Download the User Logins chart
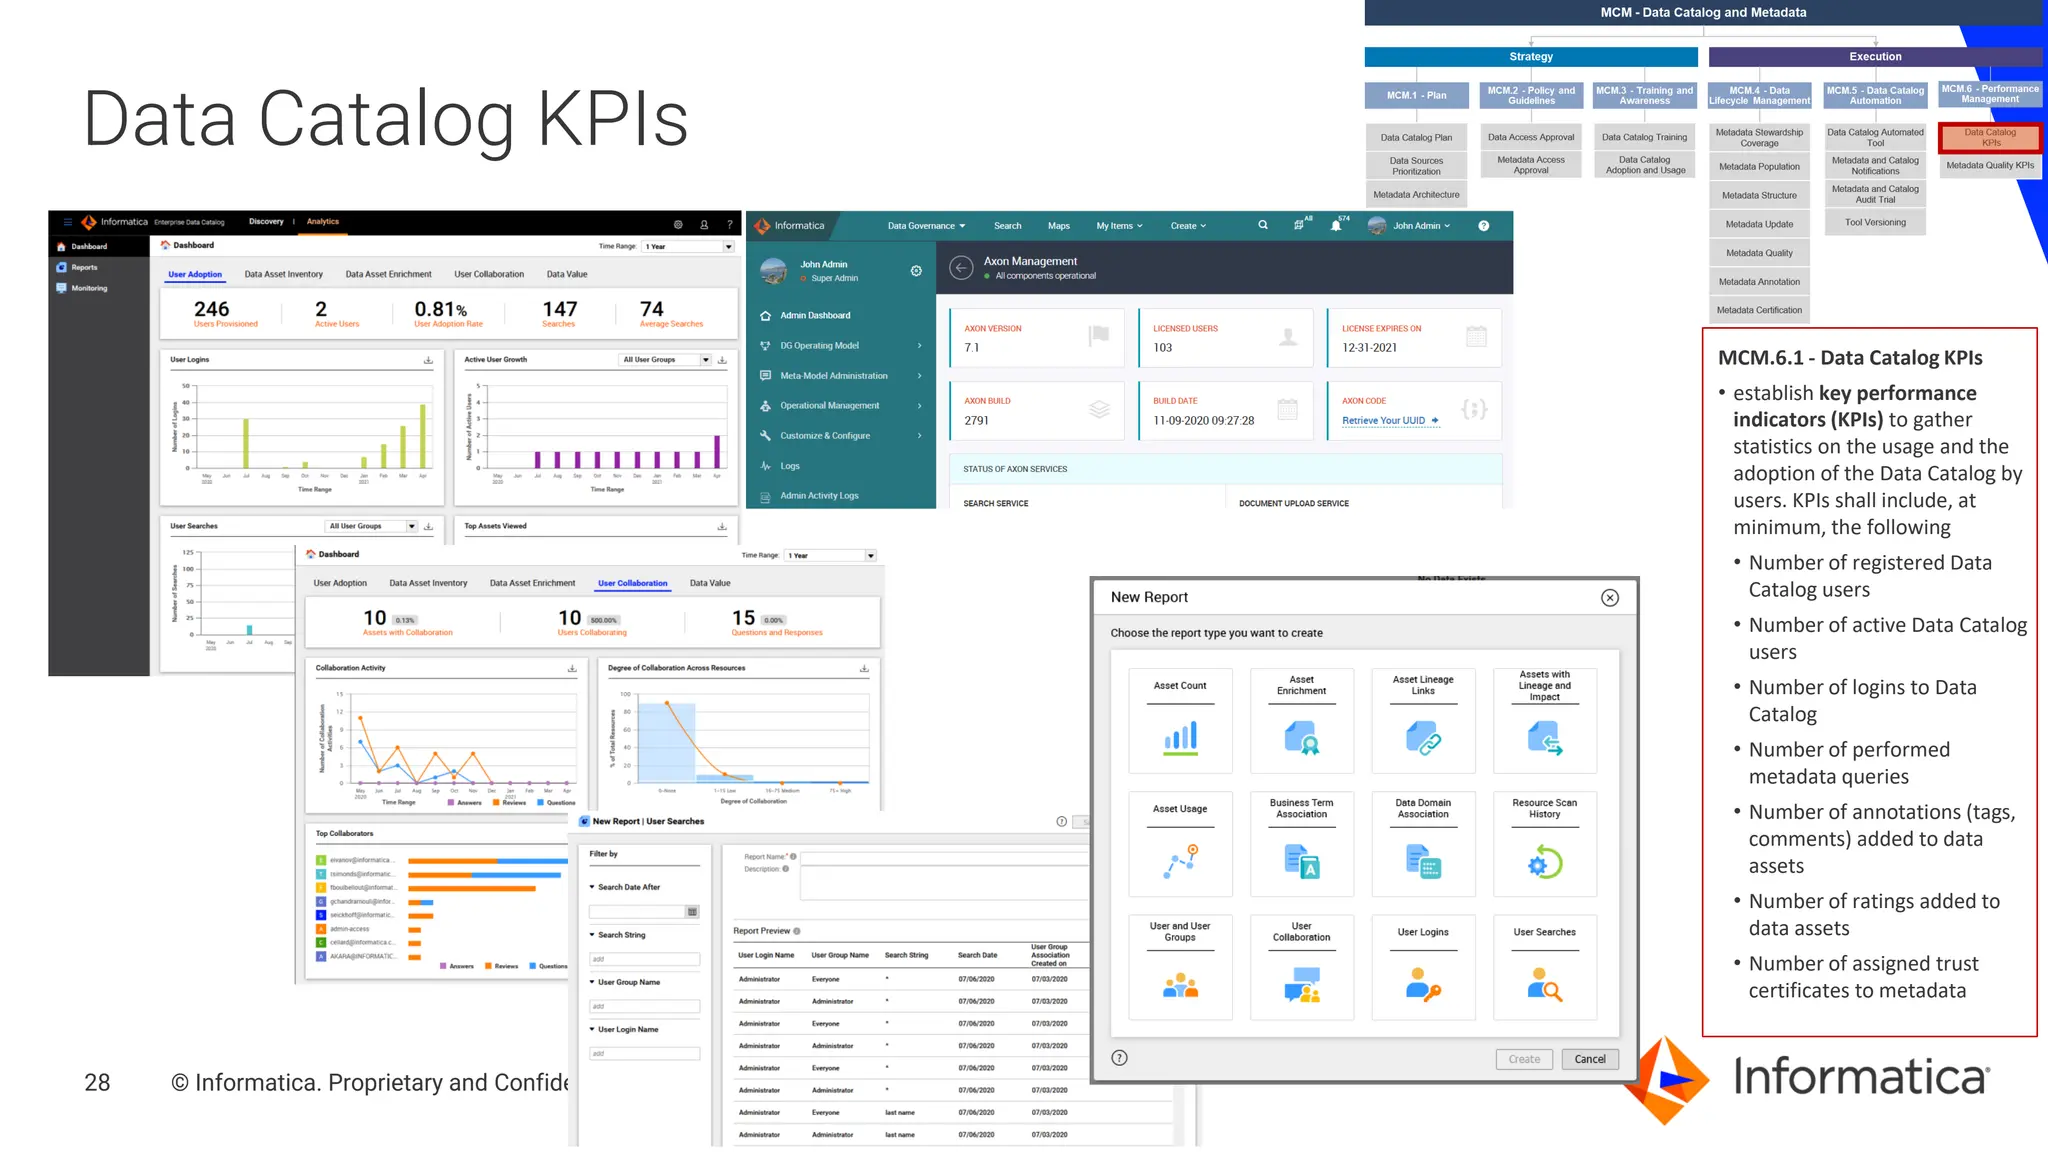Viewport: 2048px width, 1152px height. pyautogui.click(x=428, y=360)
